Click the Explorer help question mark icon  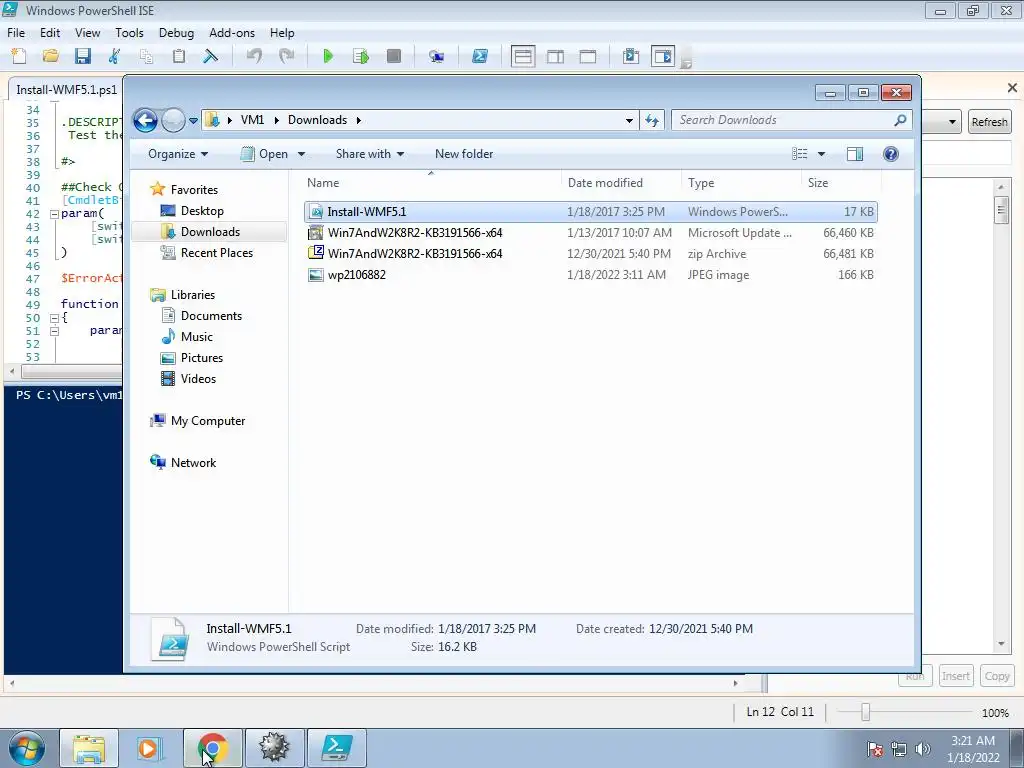coord(891,154)
